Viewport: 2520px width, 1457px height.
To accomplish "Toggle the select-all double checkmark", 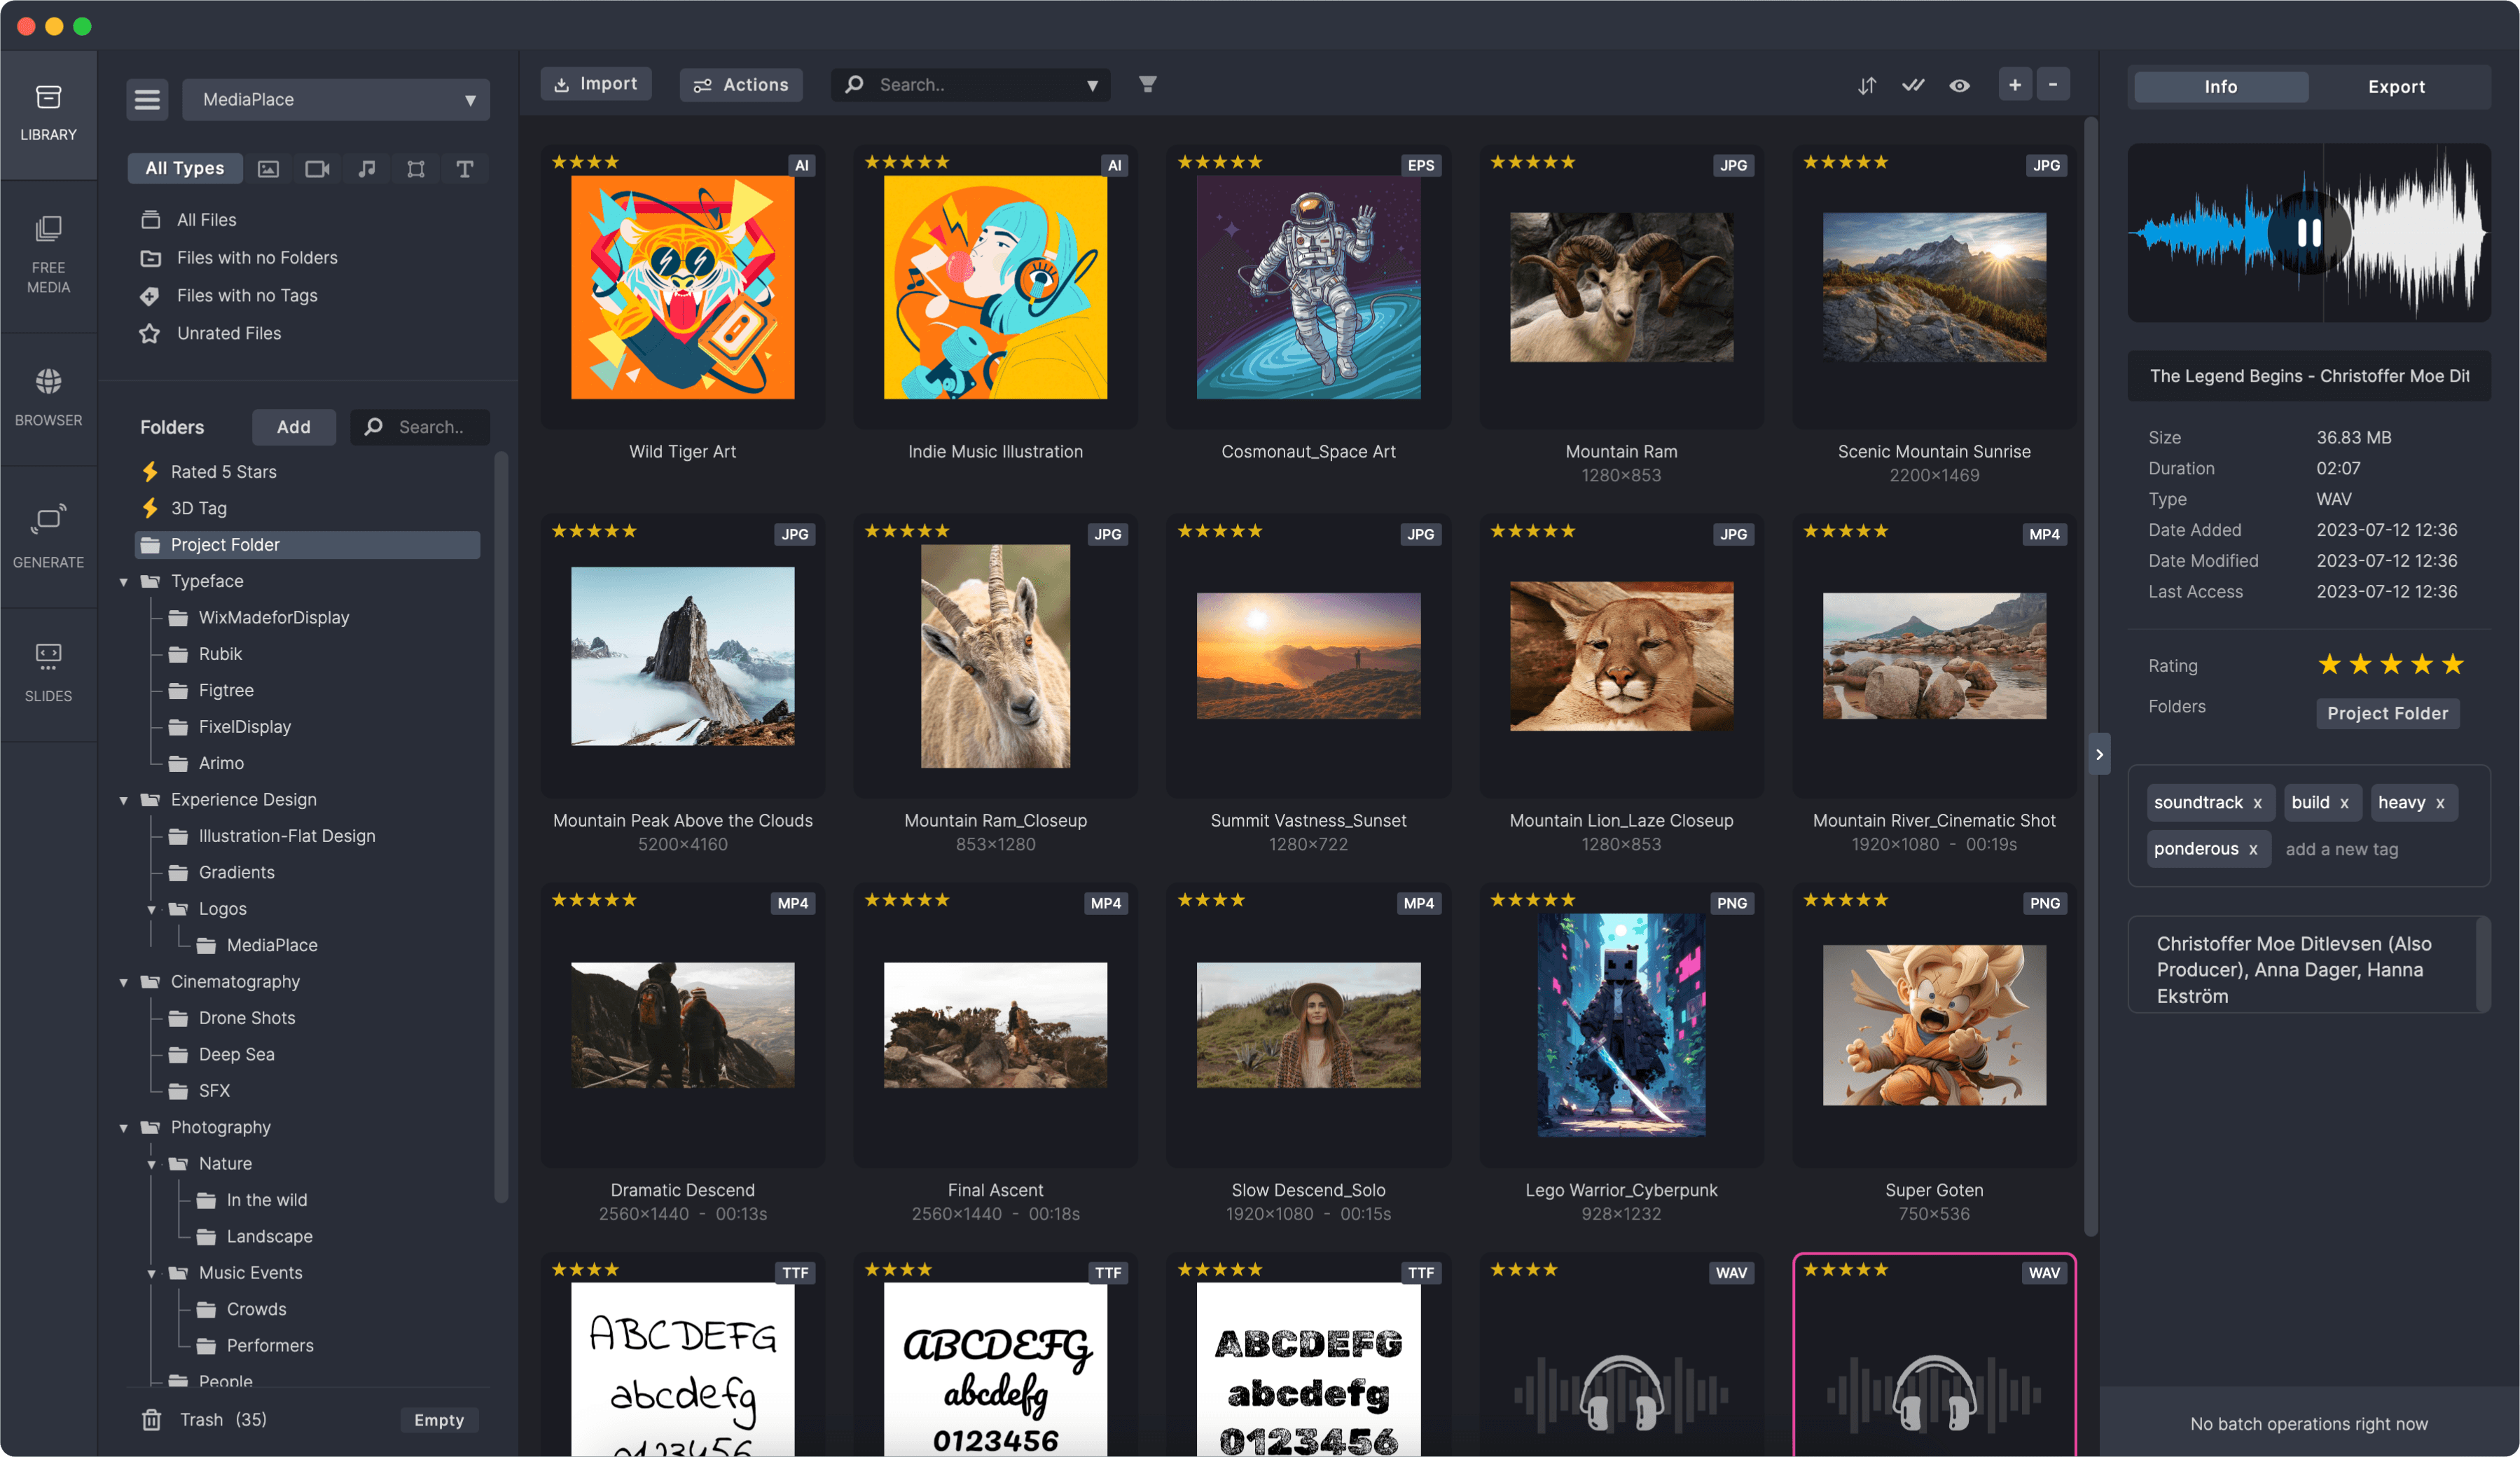I will tap(1912, 86).
